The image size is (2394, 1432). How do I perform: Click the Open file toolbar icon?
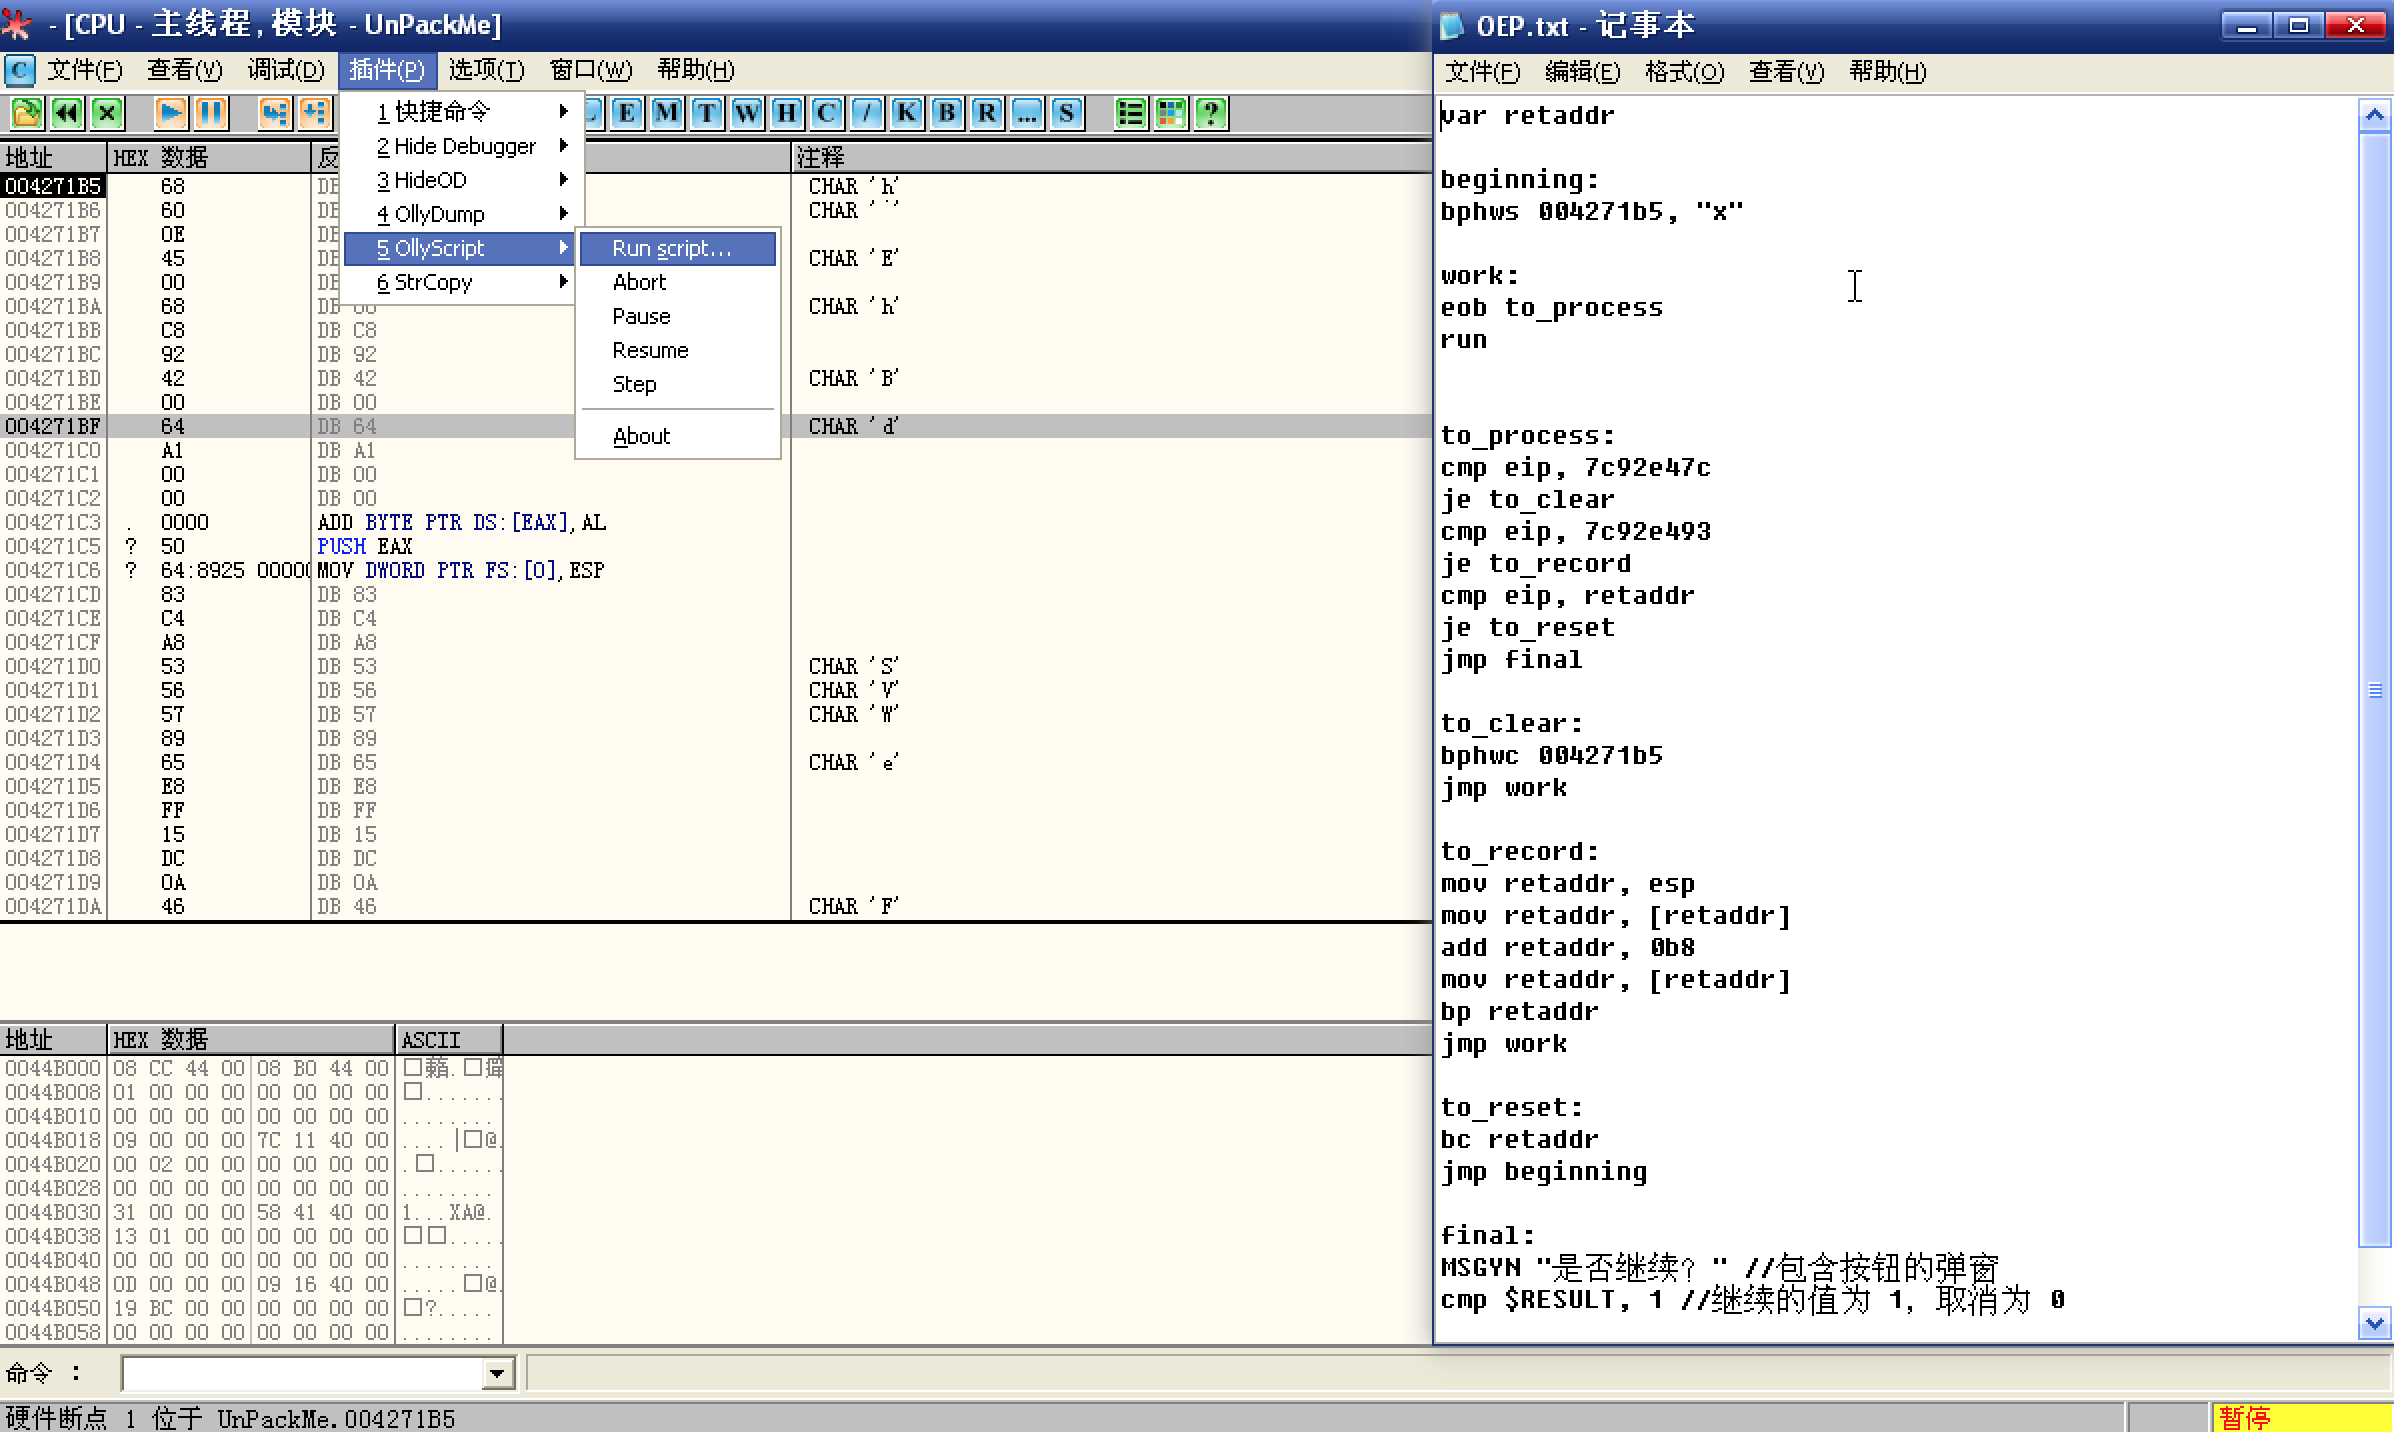[x=27, y=113]
